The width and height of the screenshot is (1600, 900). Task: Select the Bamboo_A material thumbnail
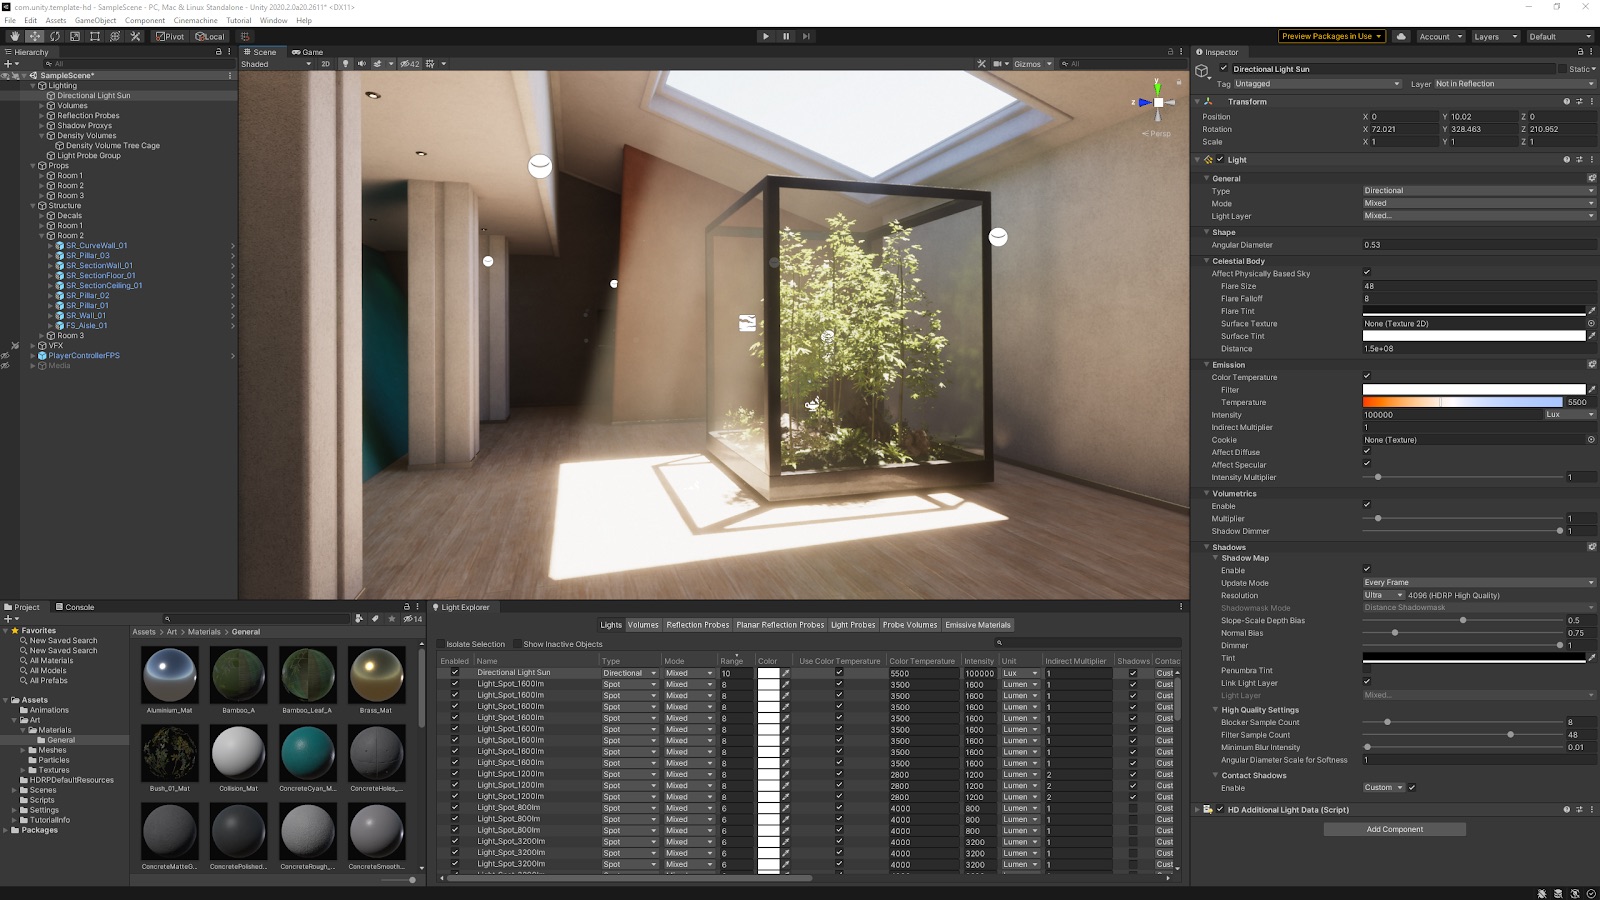coord(238,676)
